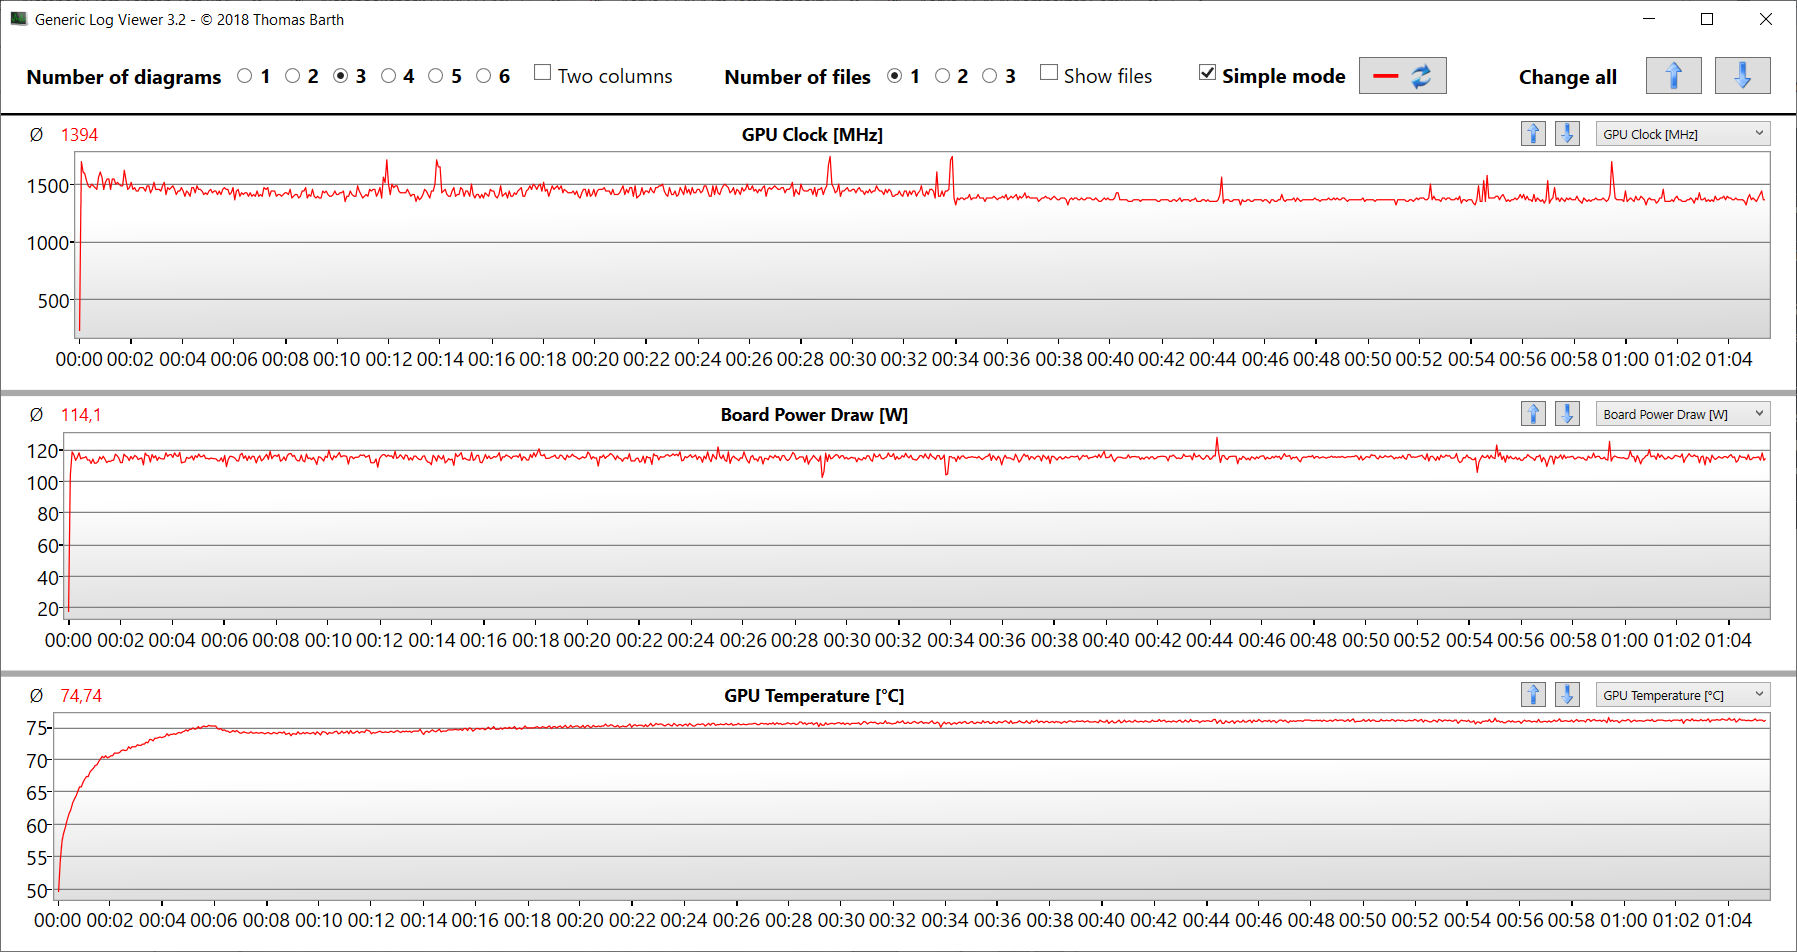The height and width of the screenshot is (952, 1797).
Task: Tick the Show files checkbox
Action: (1049, 73)
